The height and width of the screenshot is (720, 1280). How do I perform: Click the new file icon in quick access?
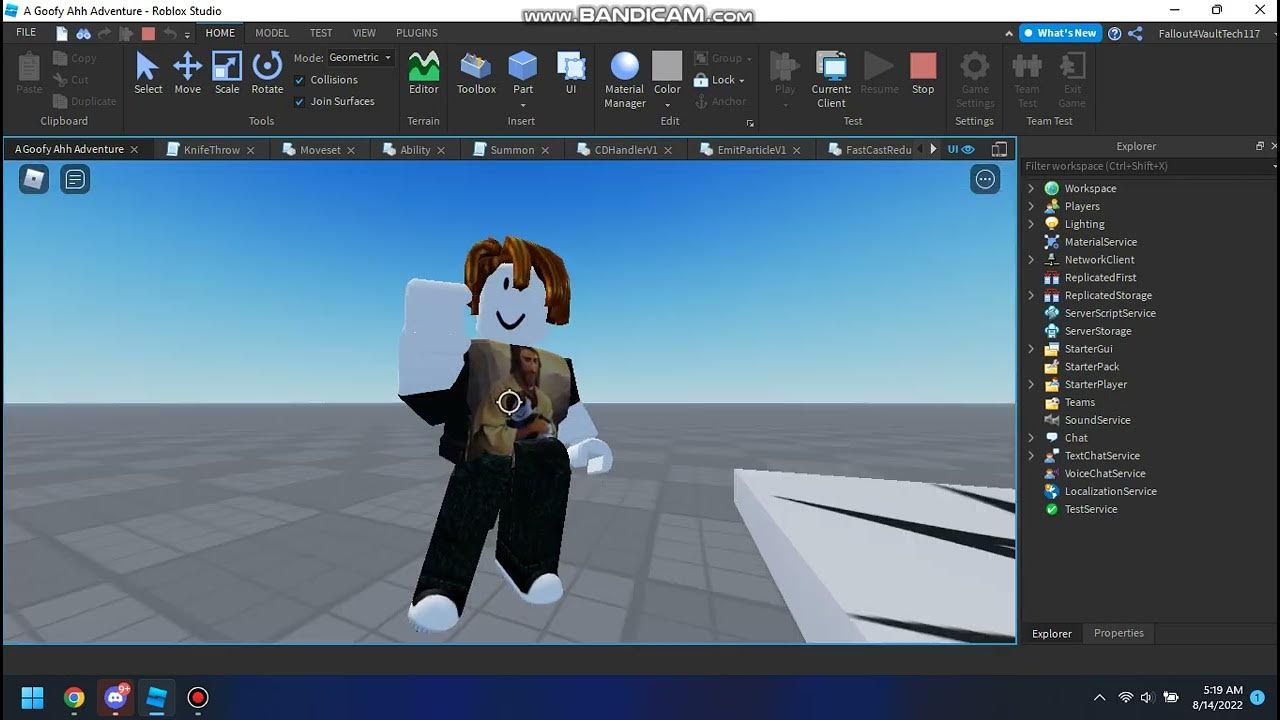click(62, 33)
